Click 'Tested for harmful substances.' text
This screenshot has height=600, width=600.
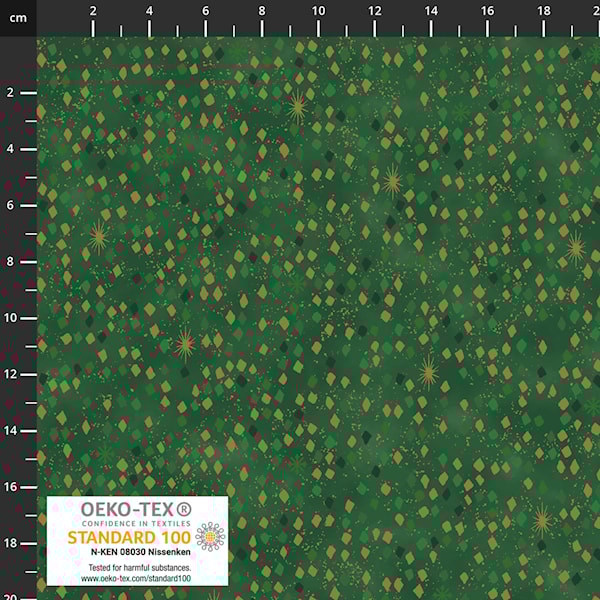tap(136, 567)
